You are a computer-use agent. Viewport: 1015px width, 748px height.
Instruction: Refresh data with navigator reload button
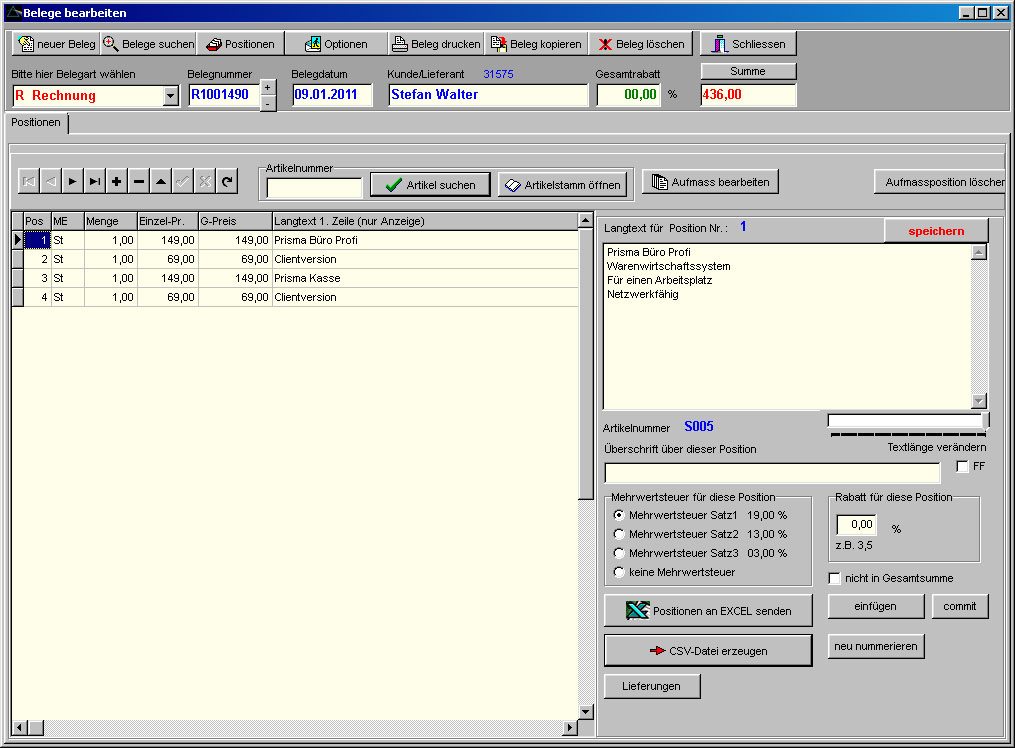point(227,181)
